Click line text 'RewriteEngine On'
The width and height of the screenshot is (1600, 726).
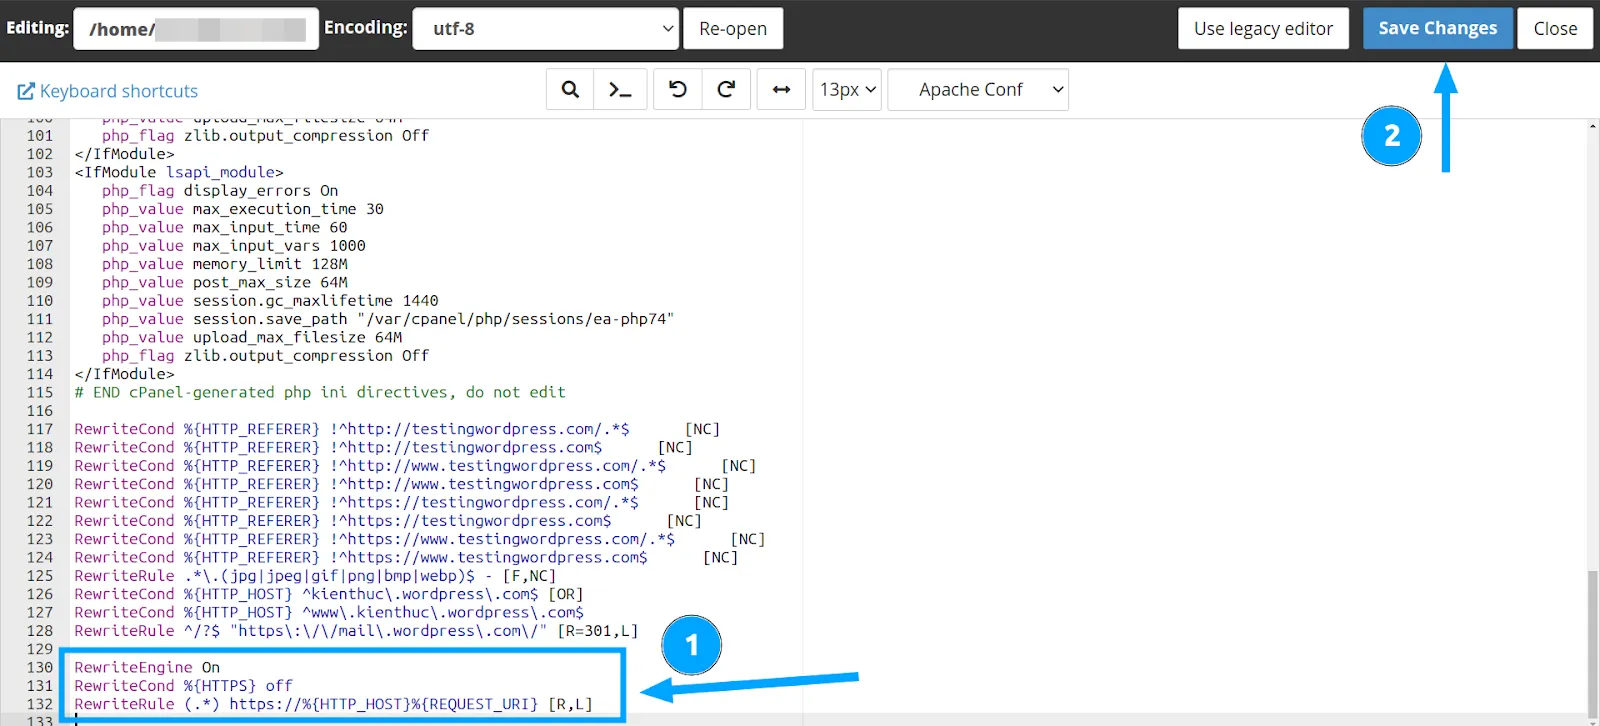[147, 667]
